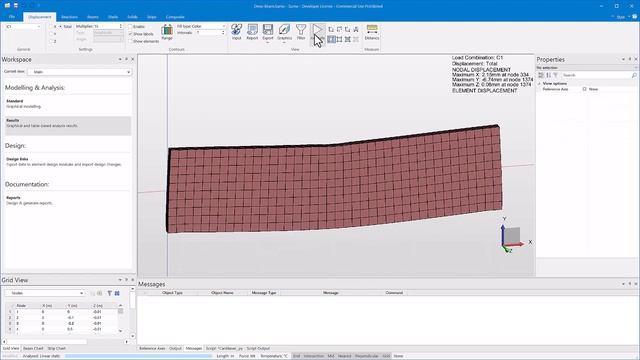Click the save icon in title bar
This screenshot has height=360, width=640.
[16, 6]
